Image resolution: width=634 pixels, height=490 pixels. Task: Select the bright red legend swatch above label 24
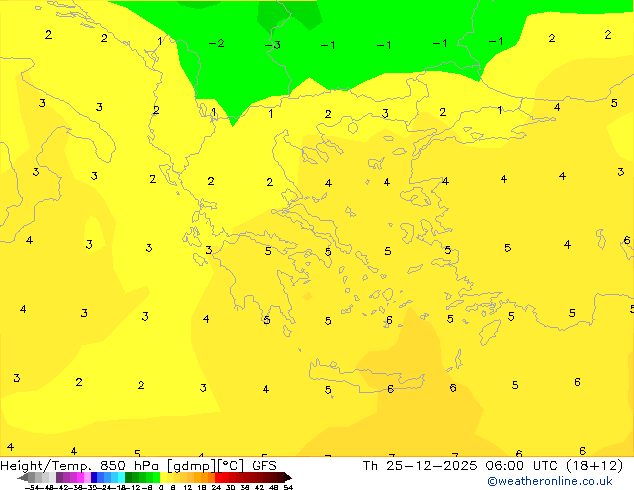(218, 477)
